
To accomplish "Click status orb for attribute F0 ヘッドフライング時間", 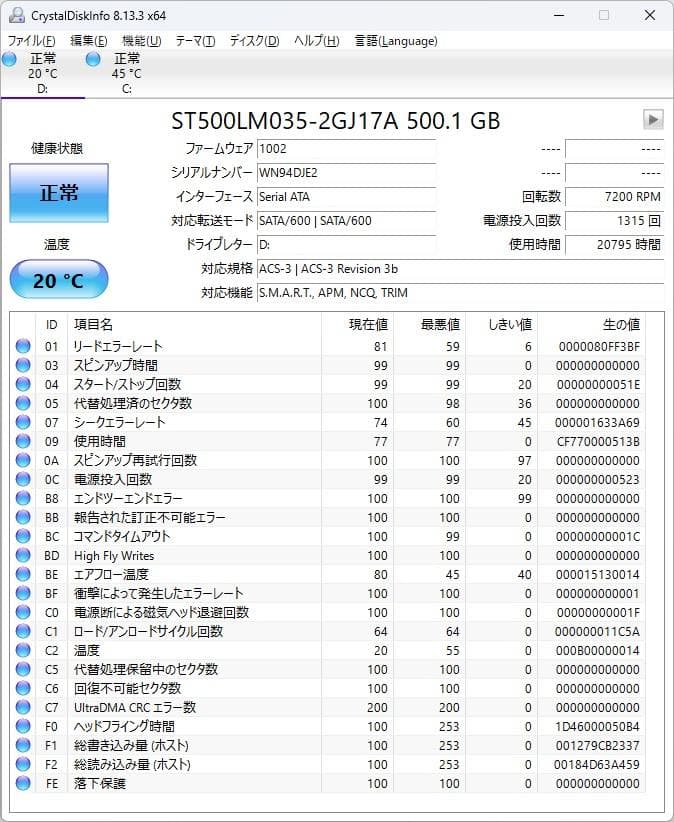I will coord(23,726).
